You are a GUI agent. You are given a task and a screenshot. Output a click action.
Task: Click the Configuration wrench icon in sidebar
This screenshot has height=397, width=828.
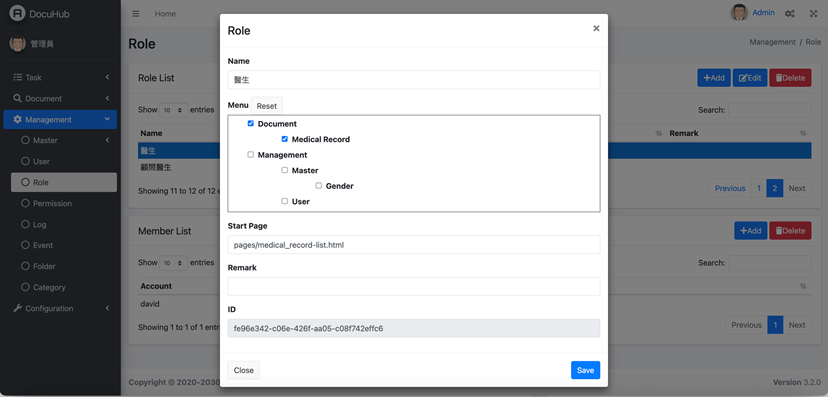pyautogui.click(x=17, y=308)
